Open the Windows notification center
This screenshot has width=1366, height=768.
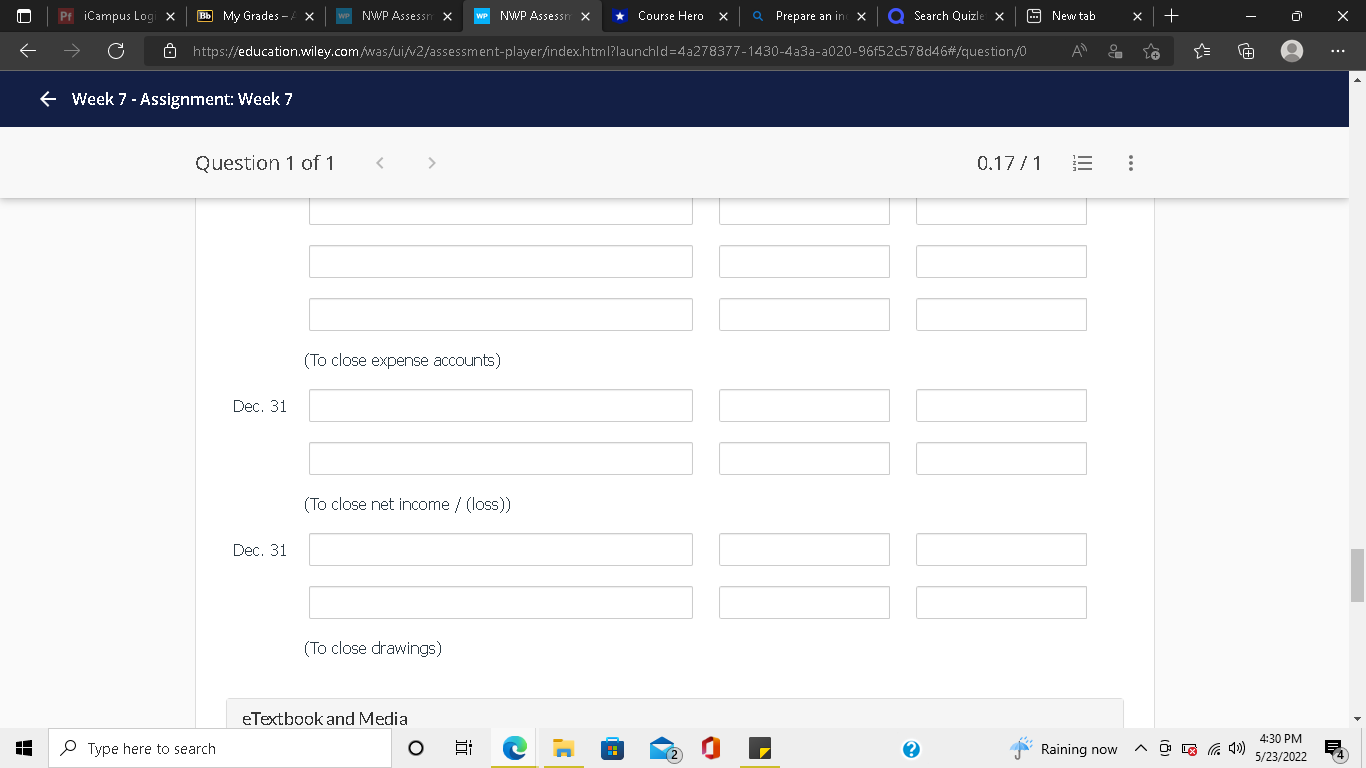(1336, 748)
